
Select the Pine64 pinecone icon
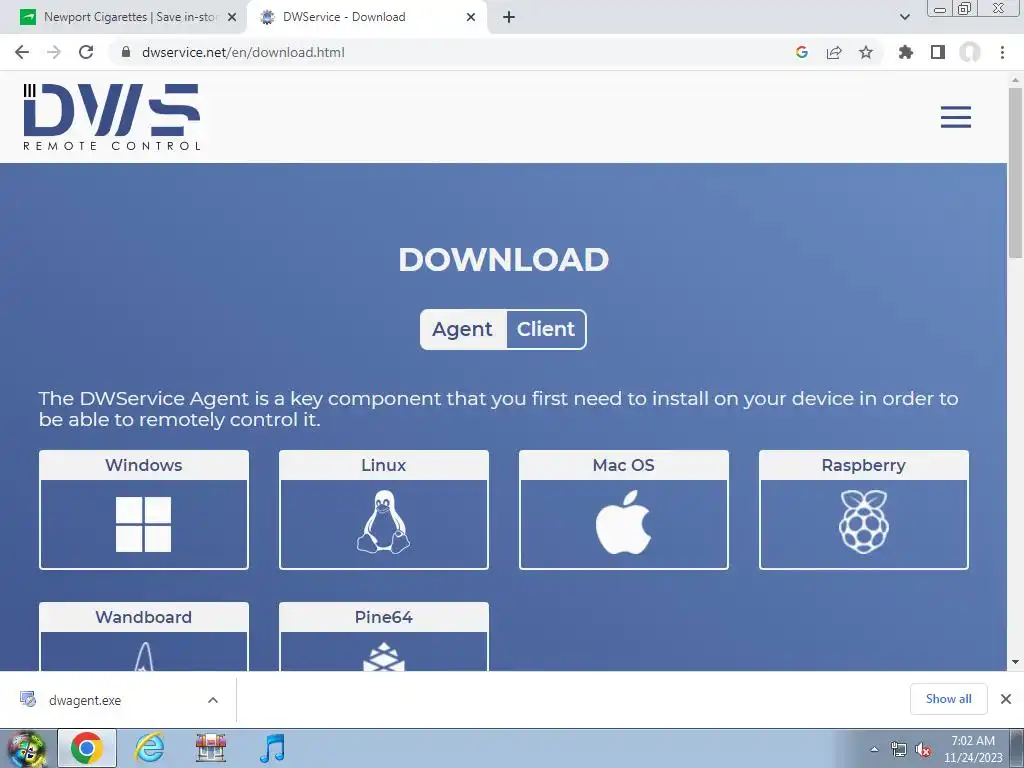tap(383, 656)
